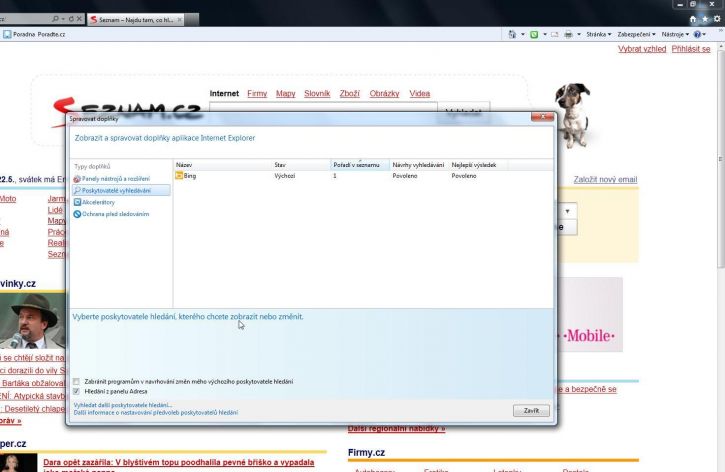Click Další informace o nastavování předvoleb link
This screenshot has width=725, height=472.
click(156, 412)
